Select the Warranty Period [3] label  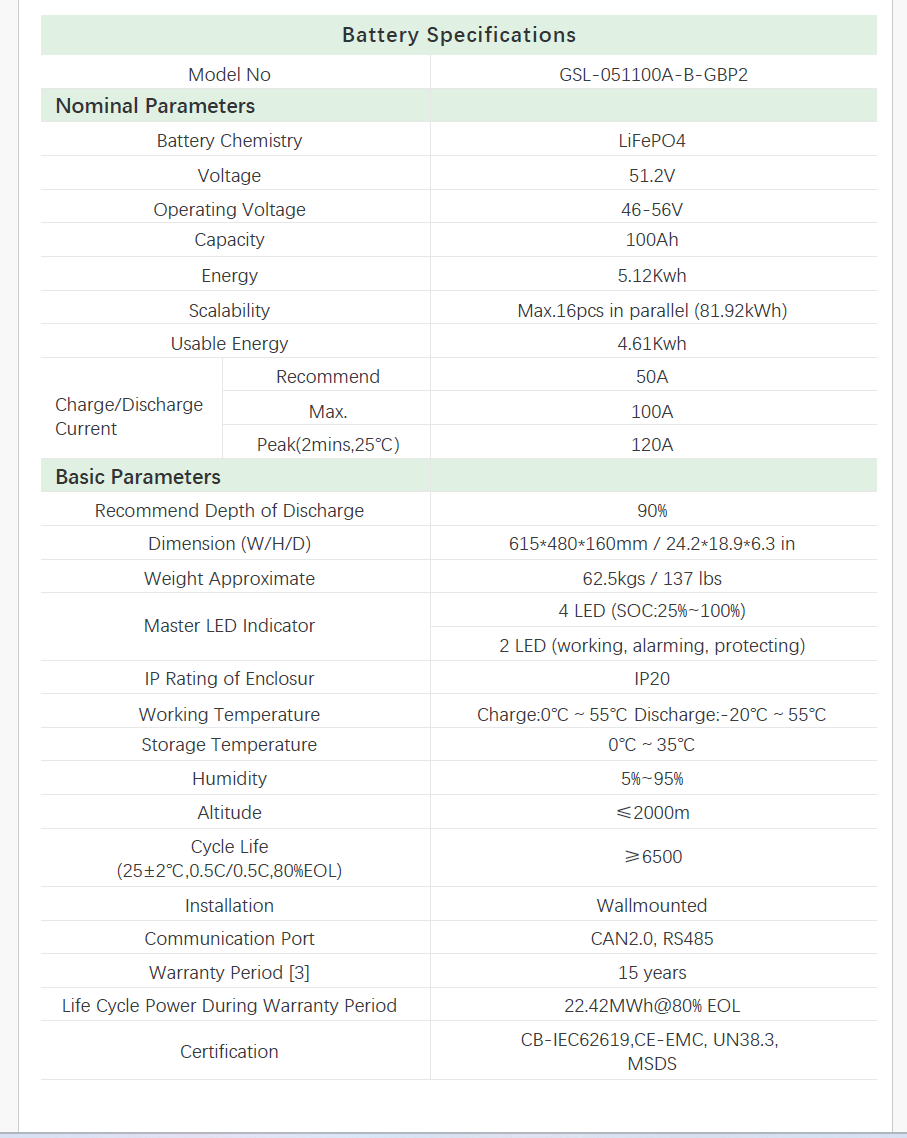pos(229,973)
